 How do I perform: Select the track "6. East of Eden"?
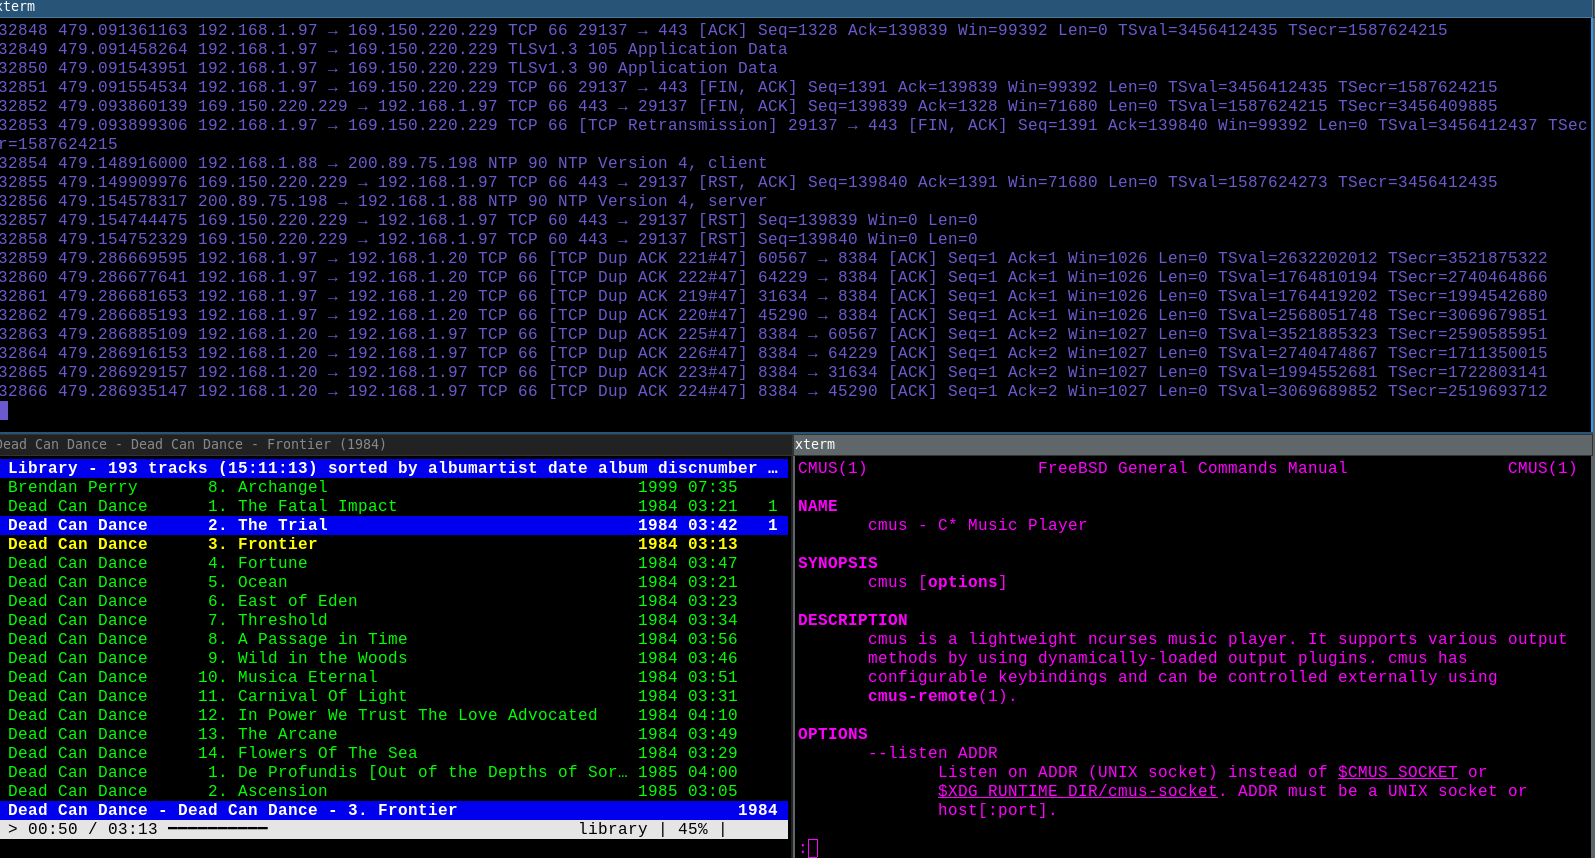[x=394, y=601]
